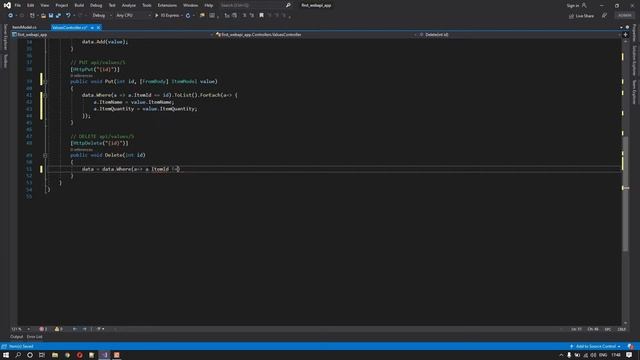
Task: Open the Delete(int id) member dropdown
Action: tap(519, 35)
